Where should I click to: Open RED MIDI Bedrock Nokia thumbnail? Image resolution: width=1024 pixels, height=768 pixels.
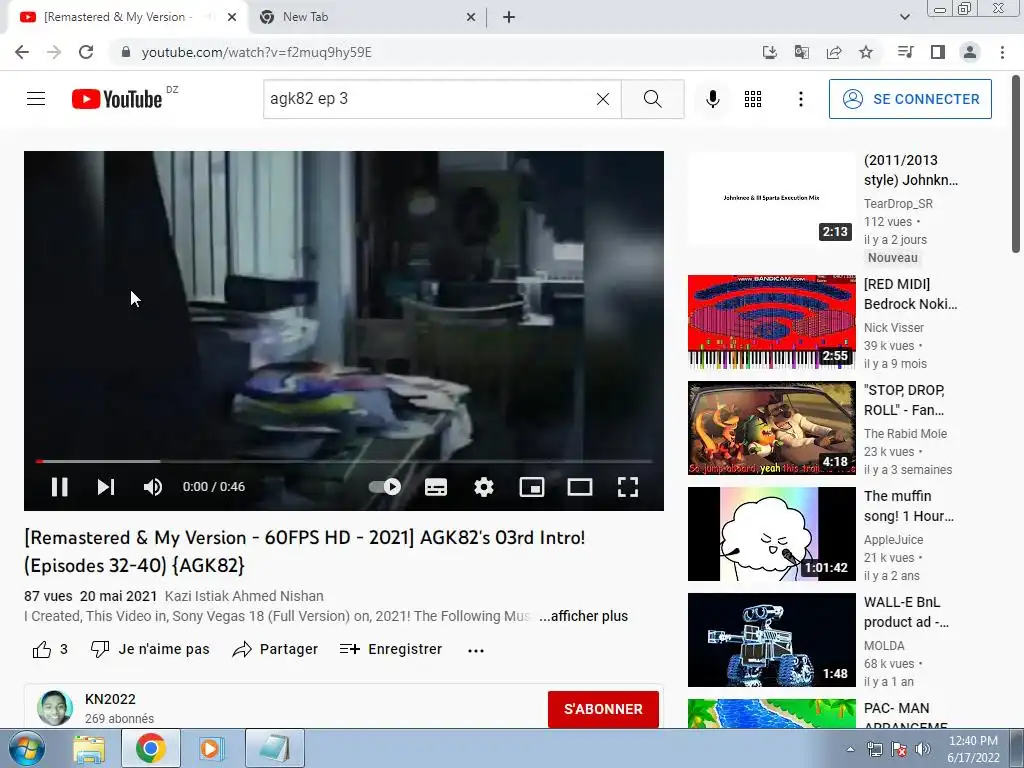pyautogui.click(x=771, y=322)
